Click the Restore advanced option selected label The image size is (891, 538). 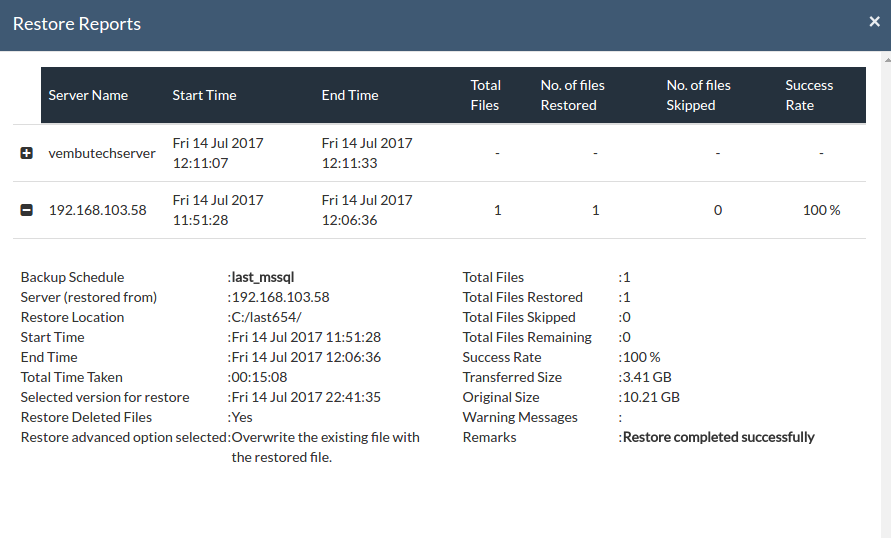click(124, 437)
